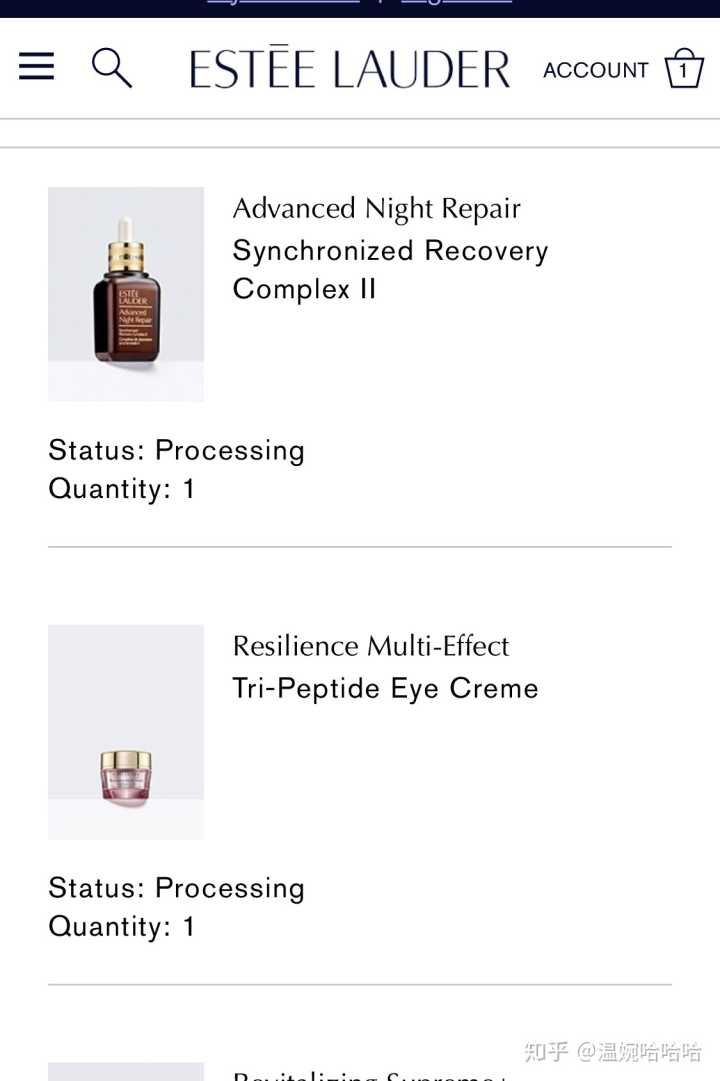Select the Tri-Peptide Eye Creme name

pyautogui.click(x=385, y=688)
